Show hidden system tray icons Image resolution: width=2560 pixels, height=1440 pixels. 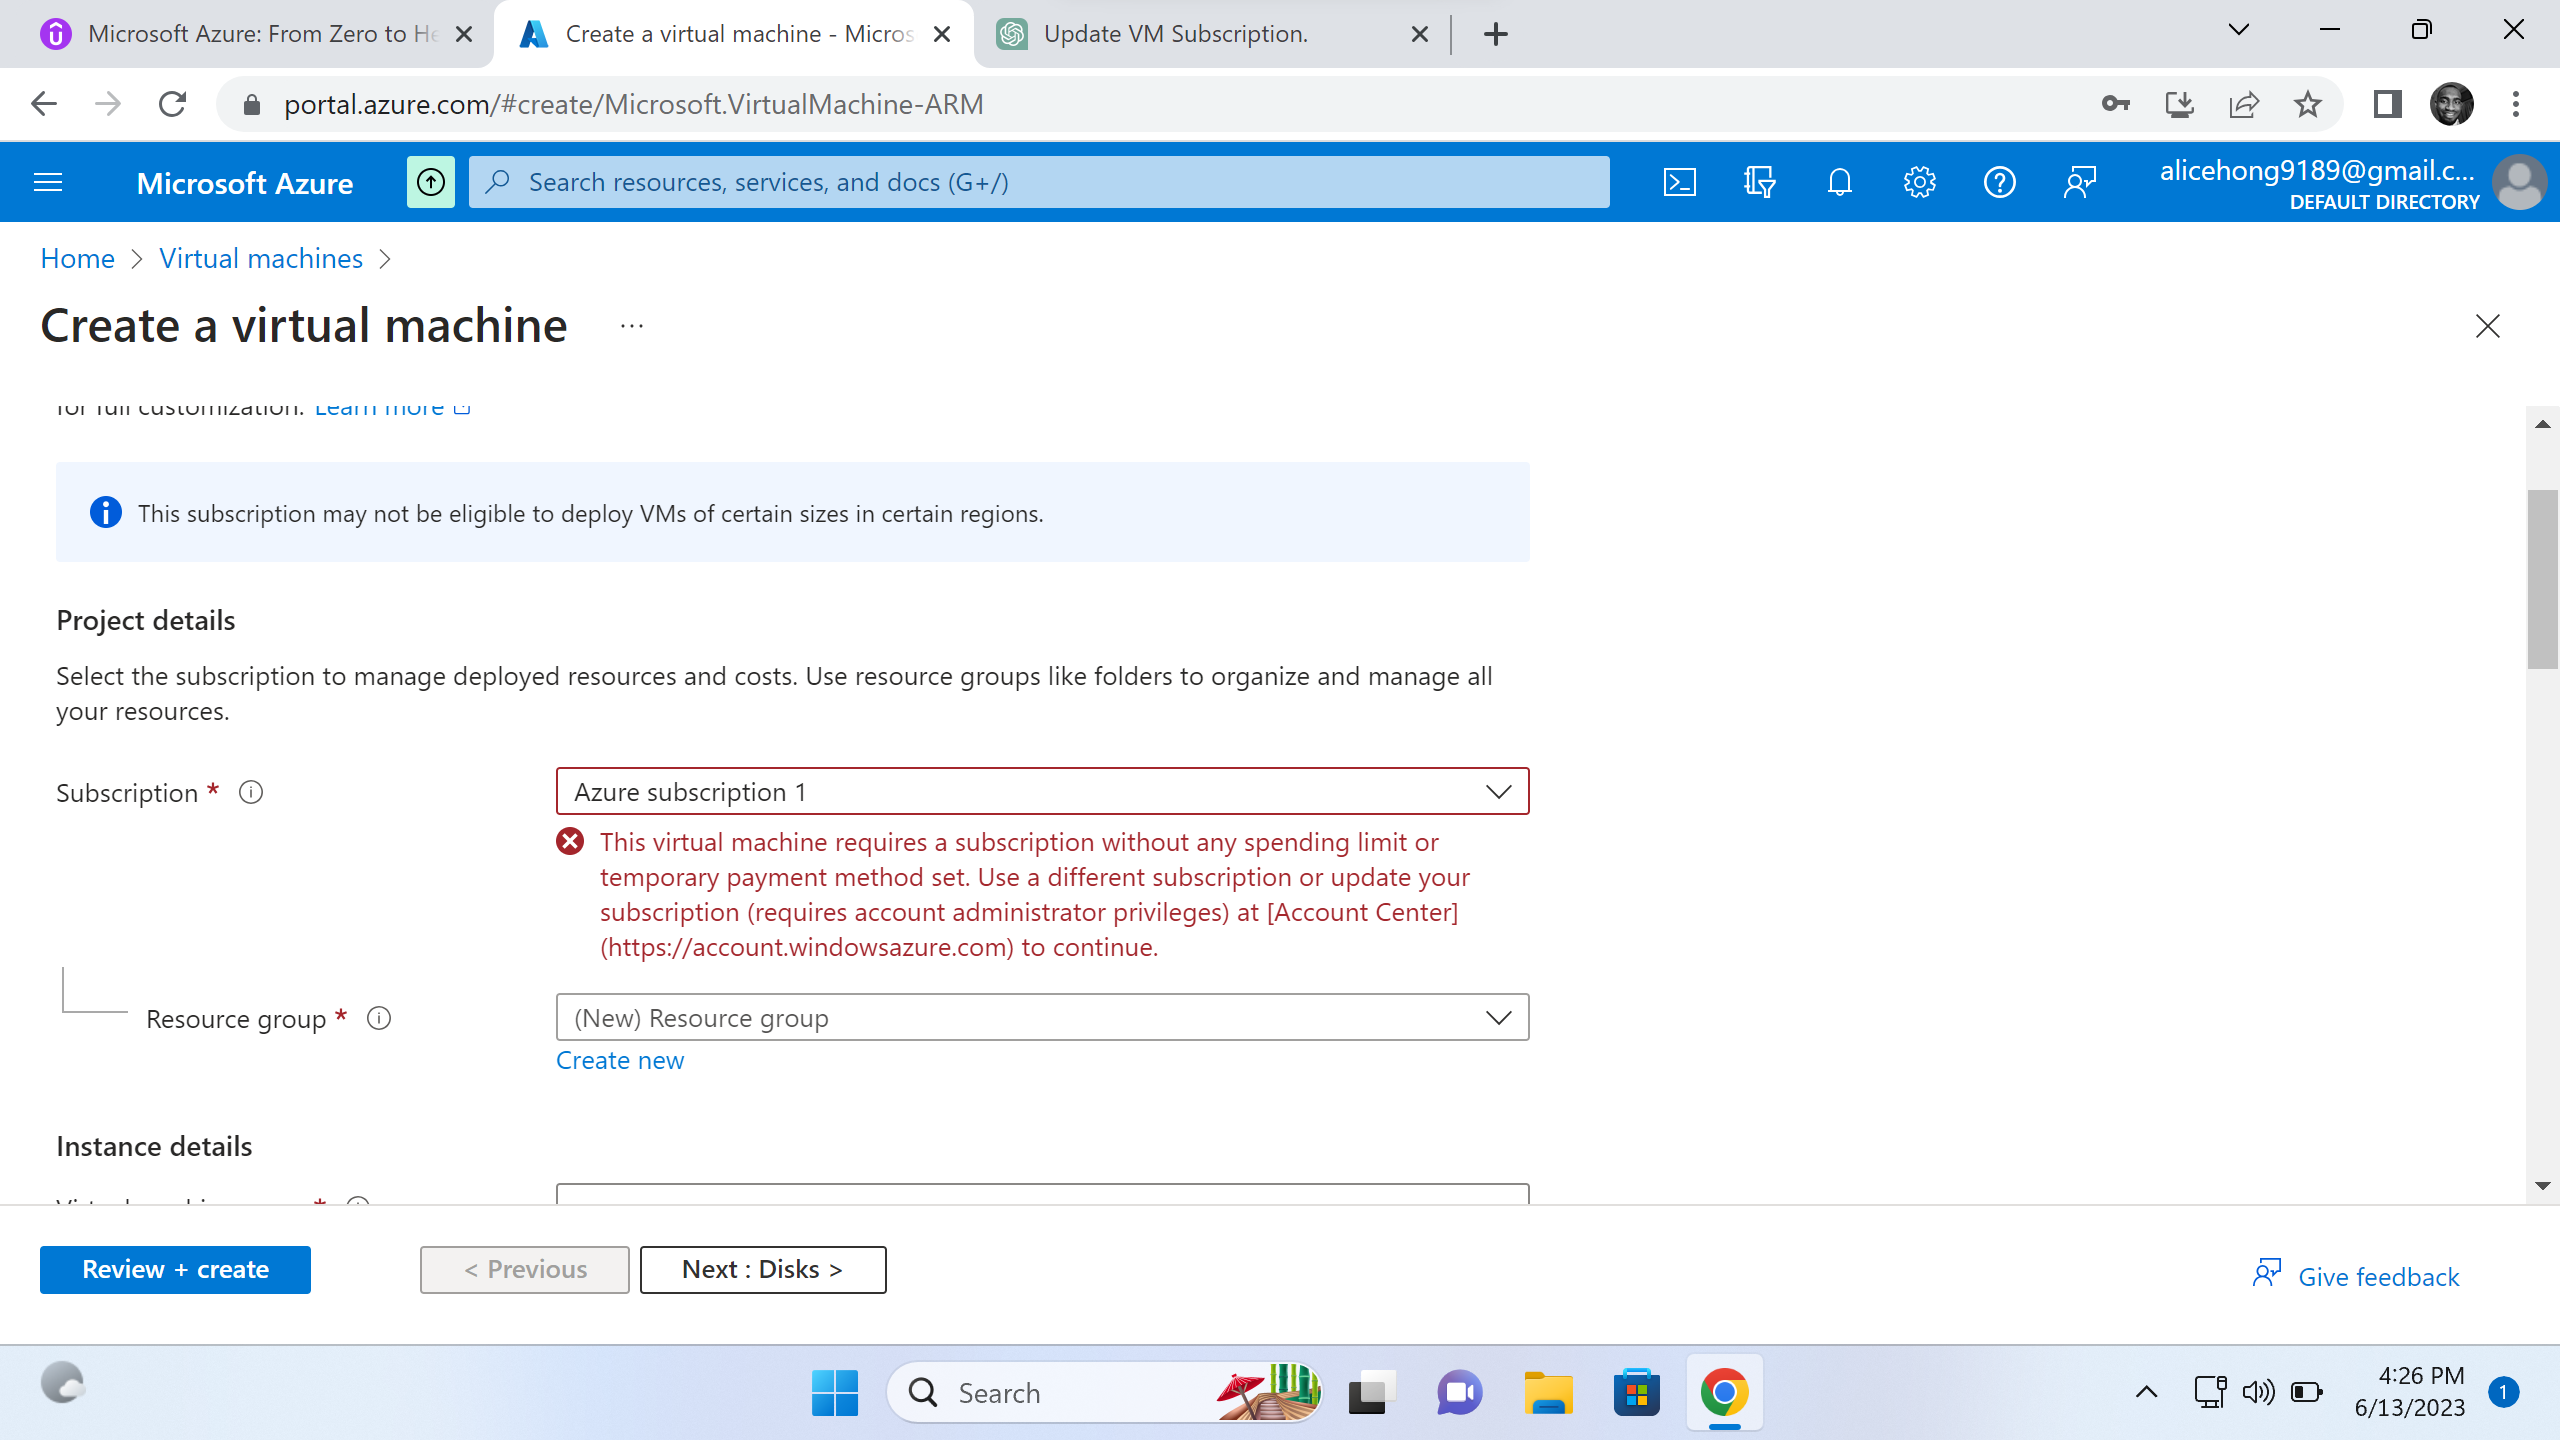pyautogui.click(x=2146, y=1392)
